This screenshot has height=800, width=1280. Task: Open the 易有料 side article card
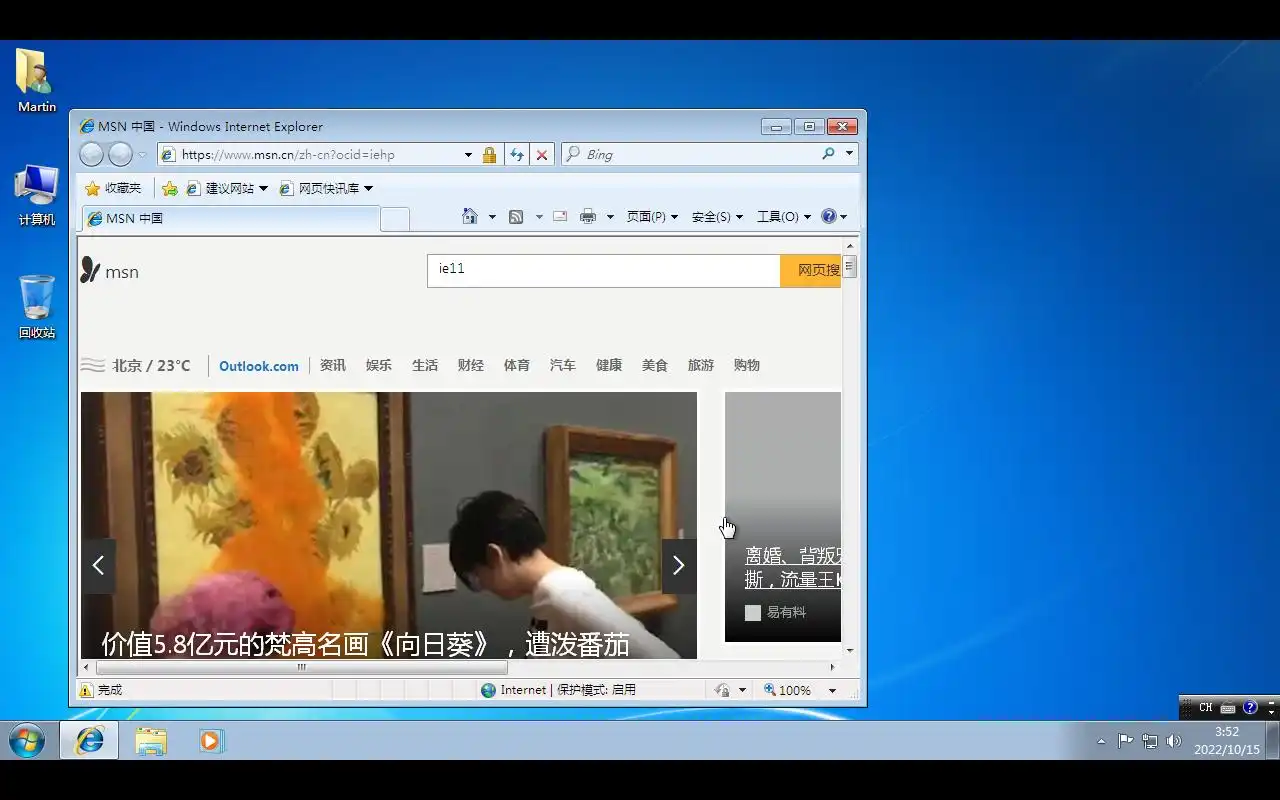783,516
